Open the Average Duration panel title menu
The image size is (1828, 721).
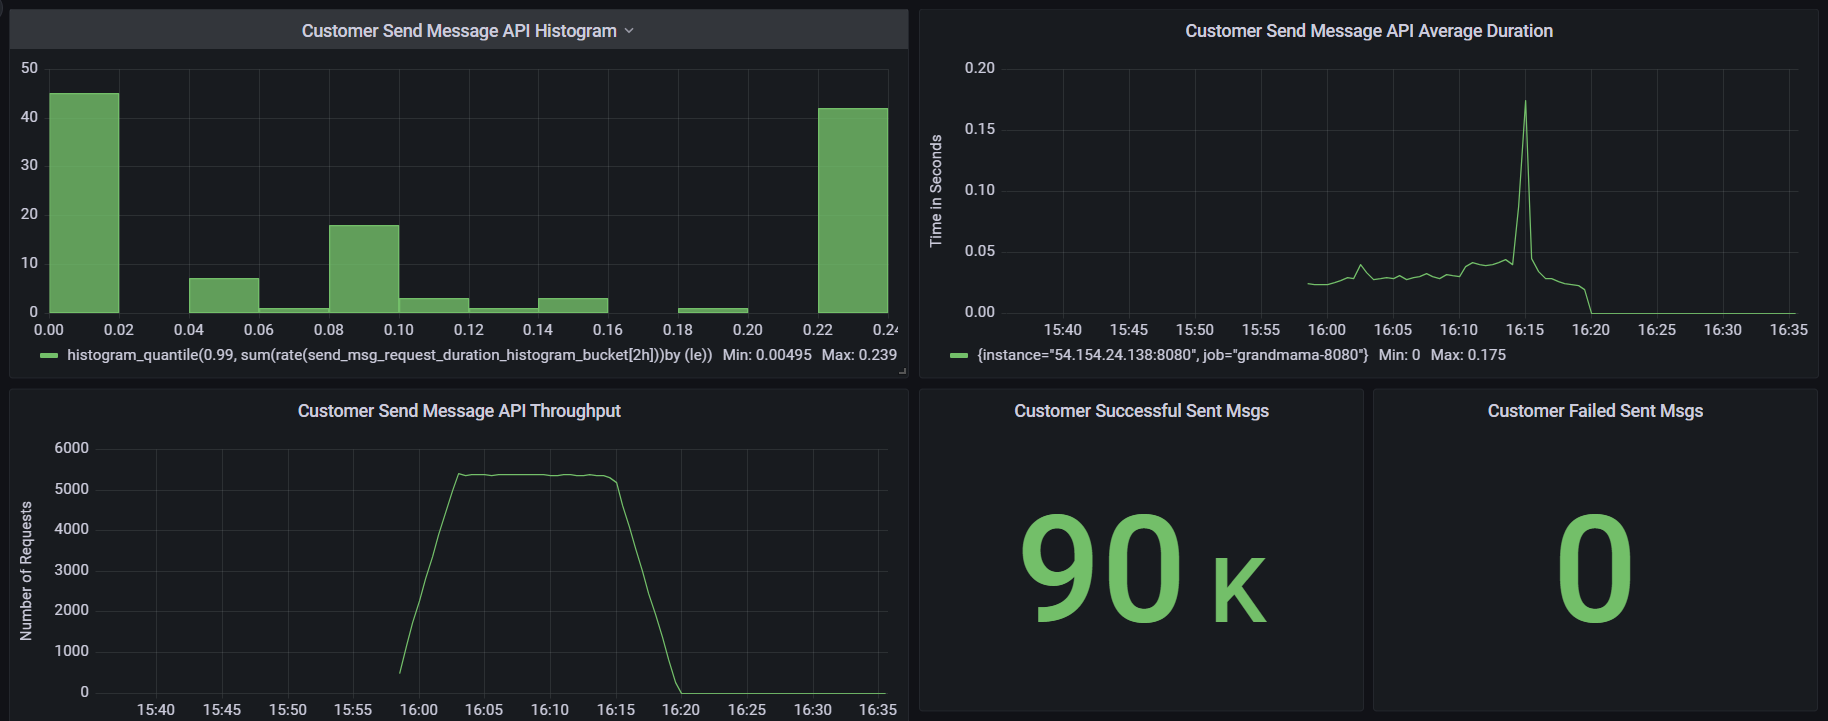pyautogui.click(x=1368, y=31)
